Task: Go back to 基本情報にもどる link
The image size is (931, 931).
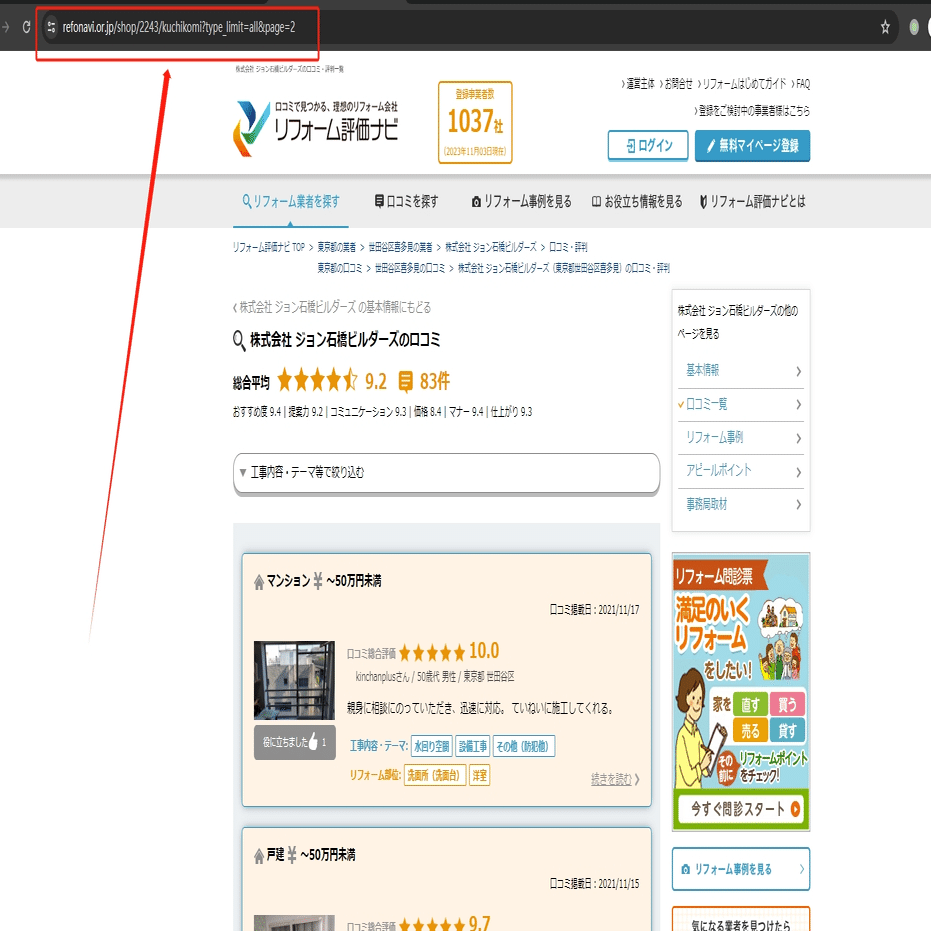Action: pos(331,307)
